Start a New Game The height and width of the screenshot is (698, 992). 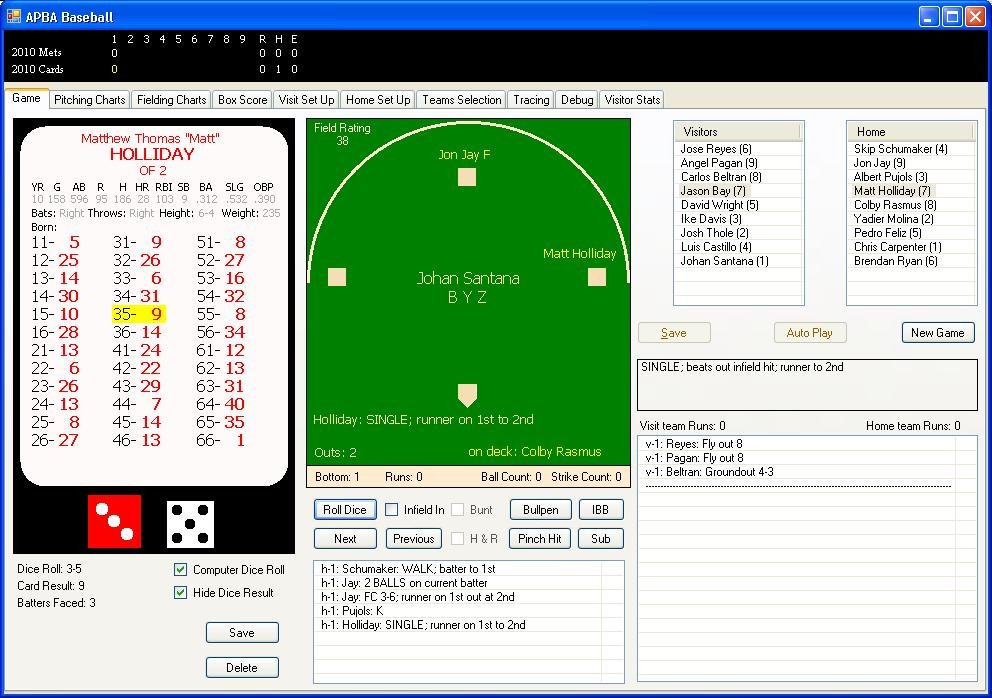pos(937,331)
